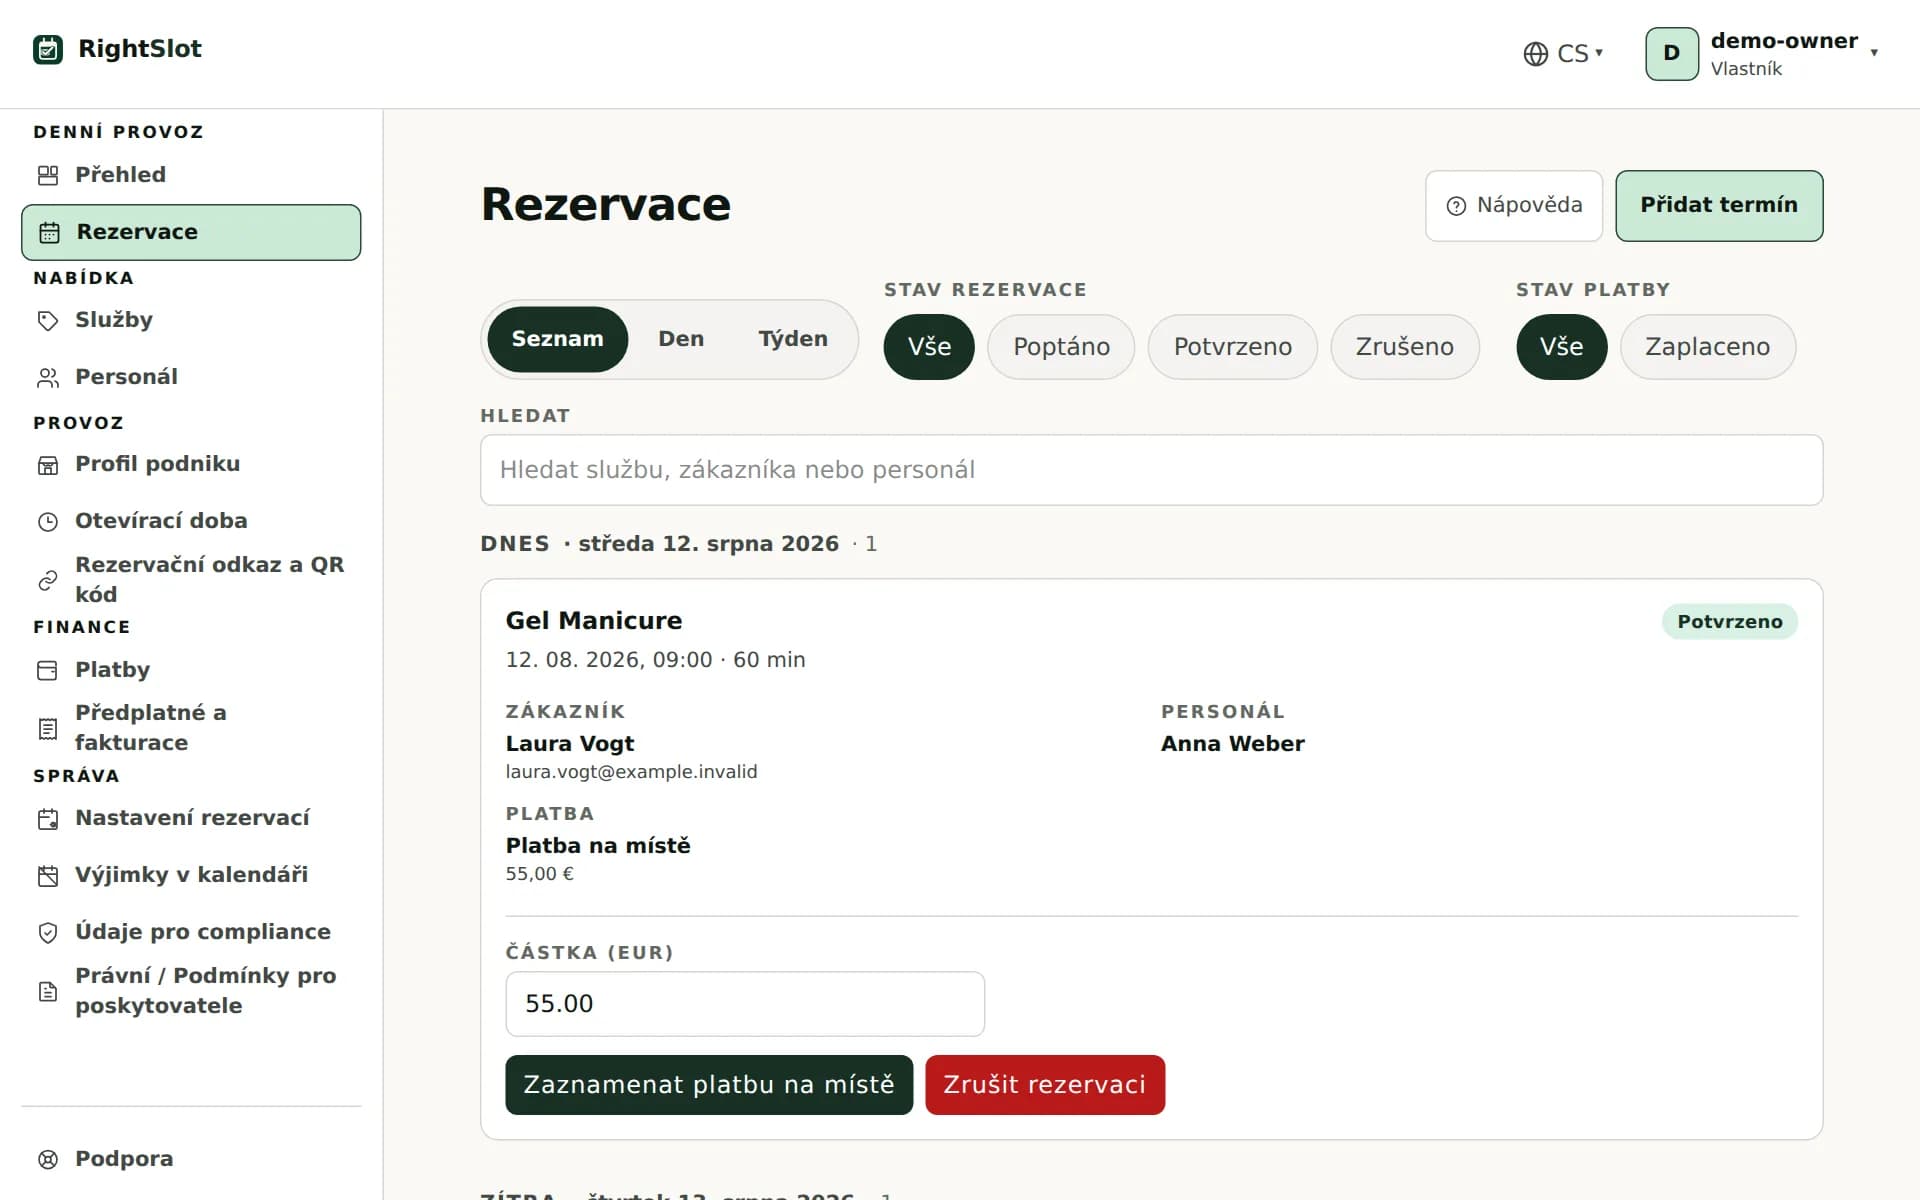Screen dimensions: 1920x1200
Task: Click the Rezervační odkaz link icon
Action: (48, 580)
